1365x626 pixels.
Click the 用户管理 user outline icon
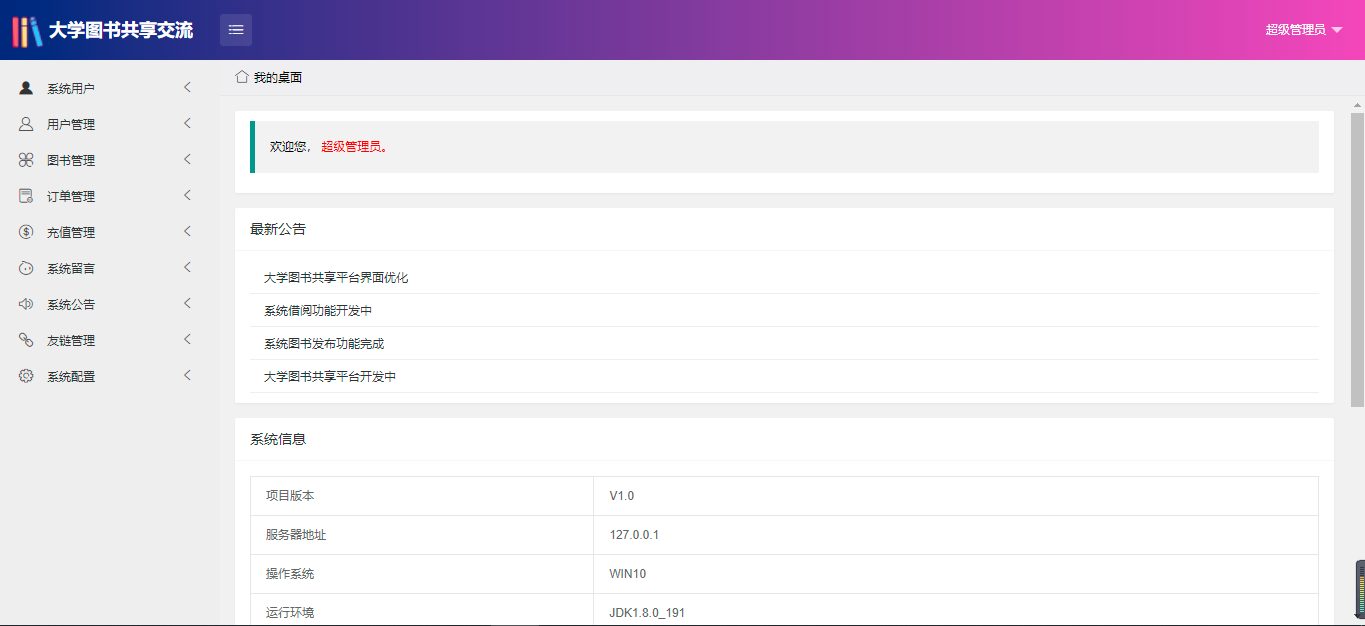[26, 124]
